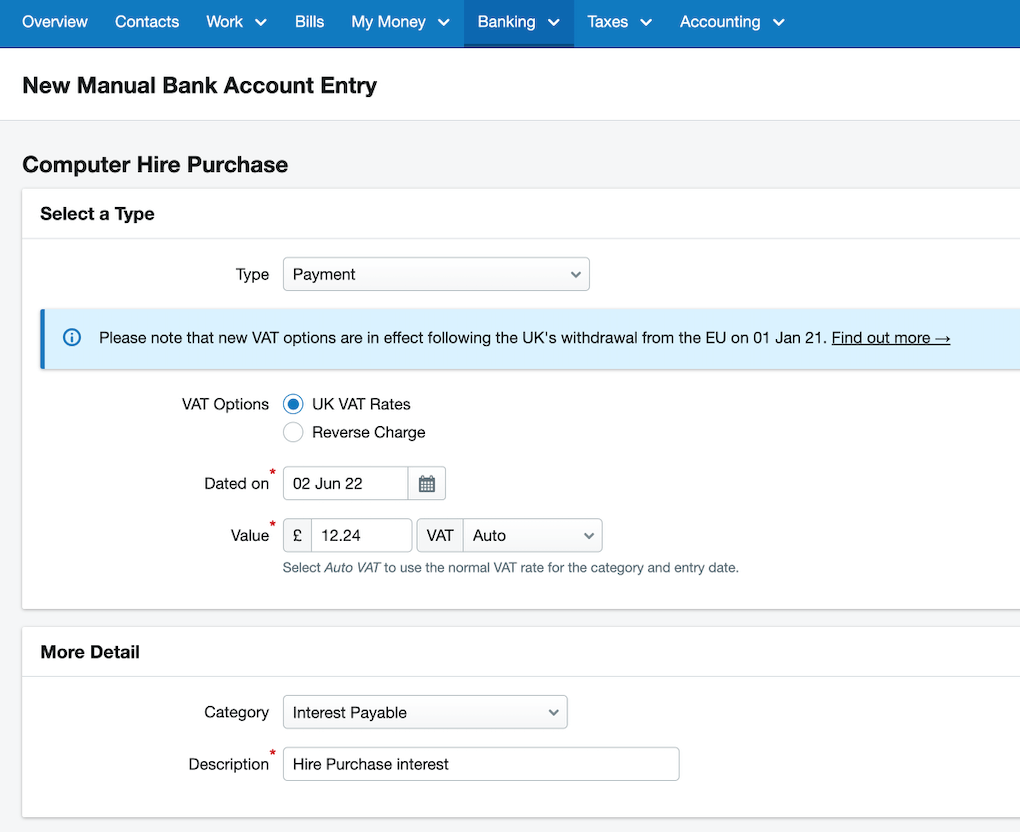The width and height of the screenshot is (1020, 832).
Task: Open the Type dropdown showing Payment
Action: [436, 273]
